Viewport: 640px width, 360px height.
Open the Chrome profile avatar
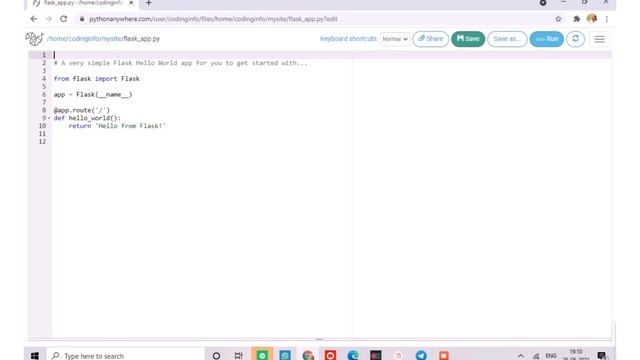coord(592,18)
